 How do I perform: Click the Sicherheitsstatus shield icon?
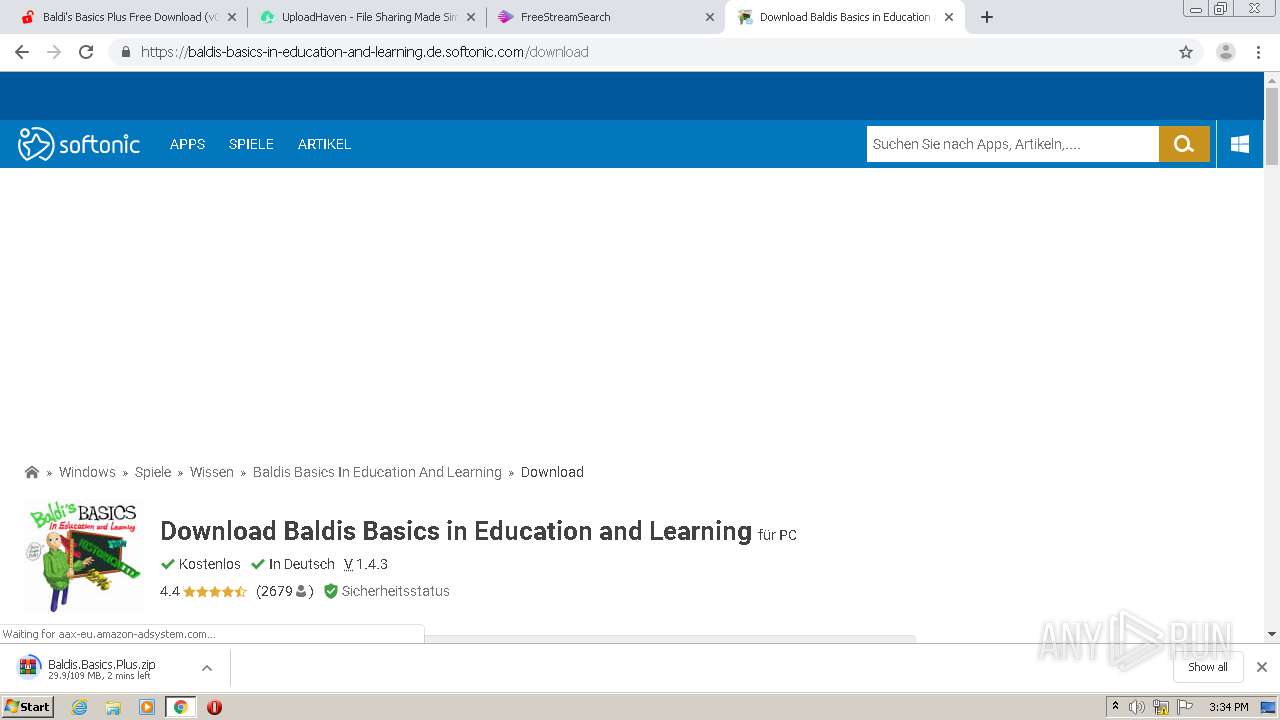pos(331,591)
